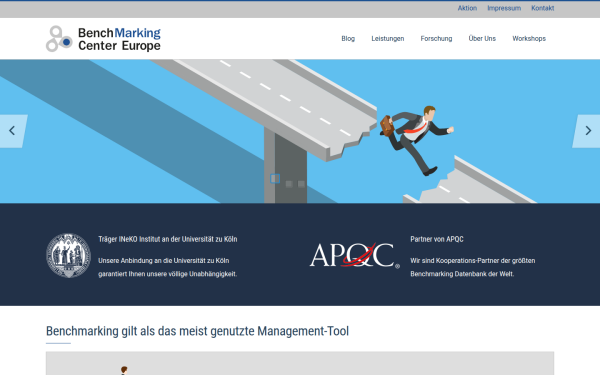Click the Universität zu Köln seal
Viewport: 600px width, 375px height.
(x=68, y=256)
